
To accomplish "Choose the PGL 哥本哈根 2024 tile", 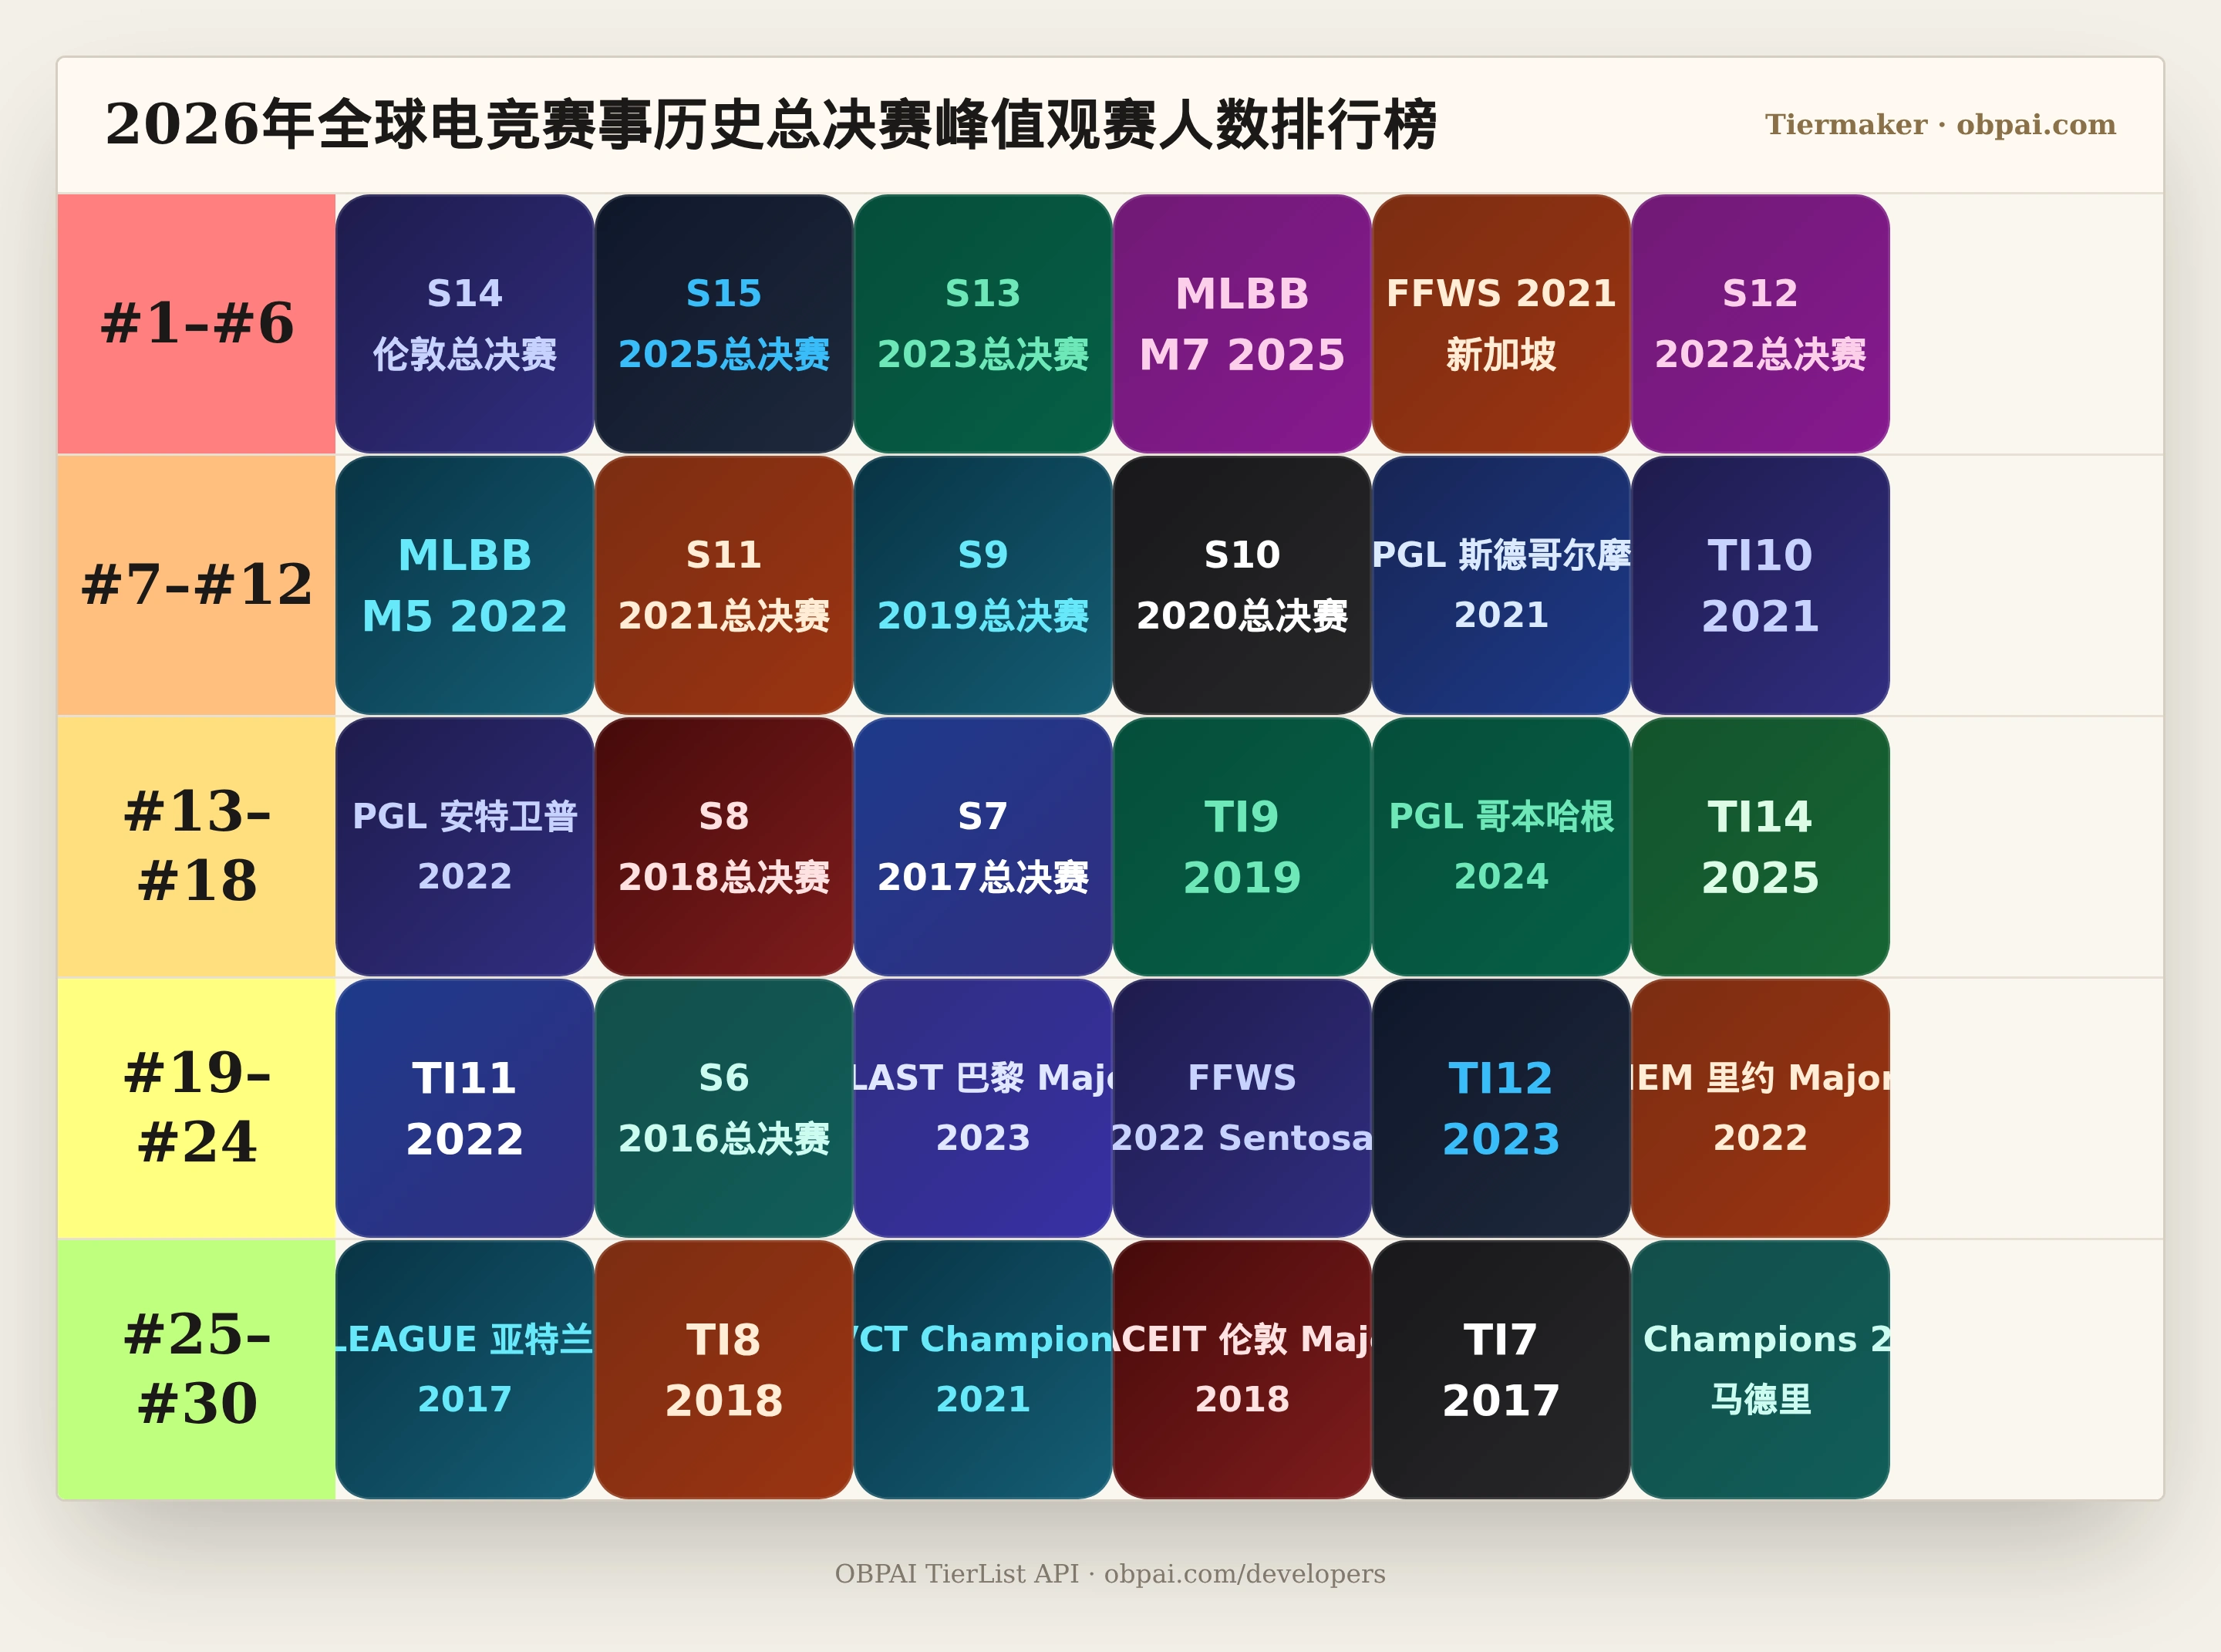I will 1501,847.
